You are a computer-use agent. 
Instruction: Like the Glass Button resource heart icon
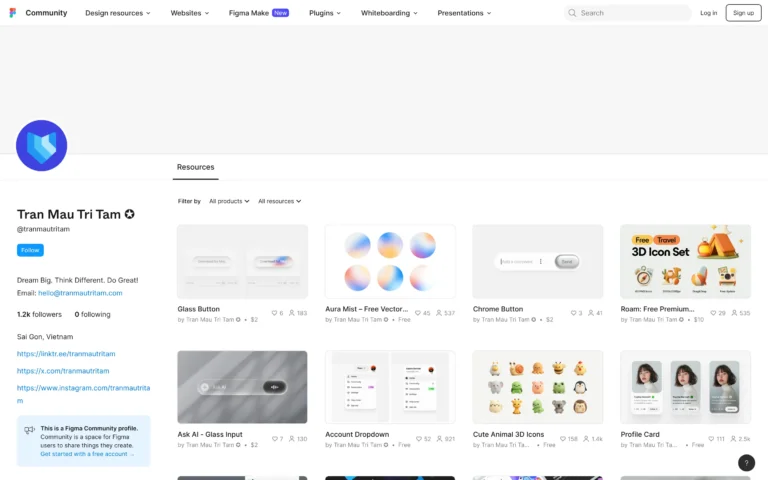tap(274, 313)
